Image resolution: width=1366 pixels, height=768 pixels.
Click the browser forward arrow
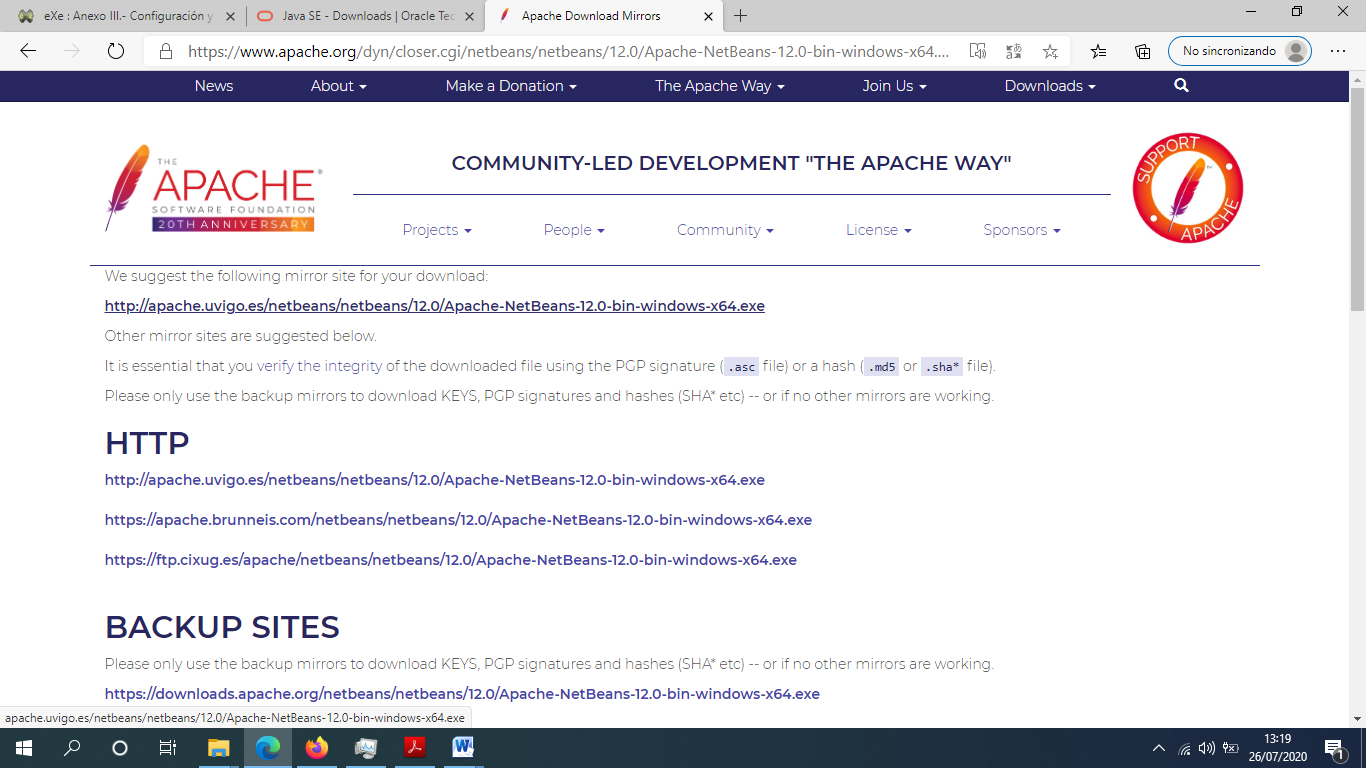tap(72, 51)
